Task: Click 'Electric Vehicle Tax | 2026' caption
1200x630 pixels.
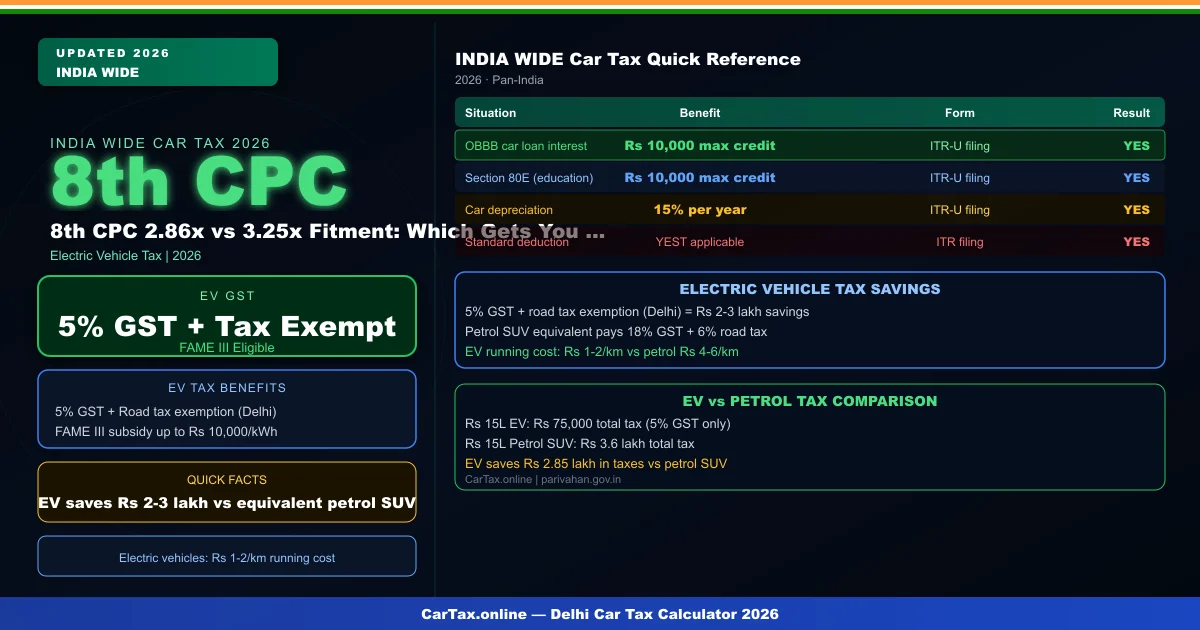Action: [126, 256]
